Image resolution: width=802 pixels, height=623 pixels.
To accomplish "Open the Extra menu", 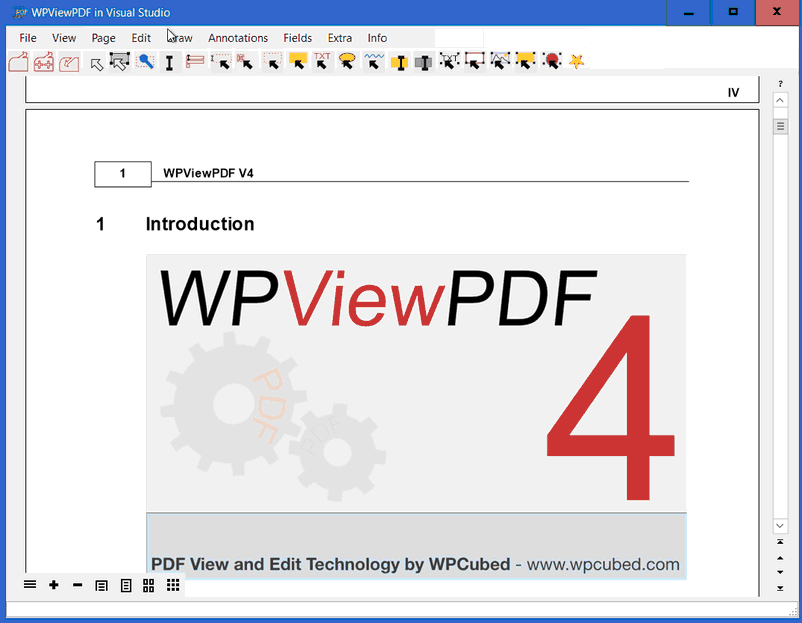I will [x=340, y=38].
